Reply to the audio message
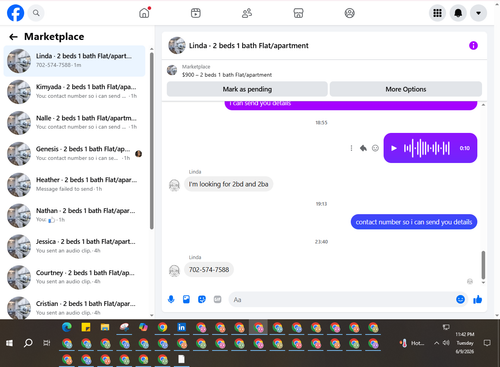The height and width of the screenshot is (367, 500). (x=363, y=148)
